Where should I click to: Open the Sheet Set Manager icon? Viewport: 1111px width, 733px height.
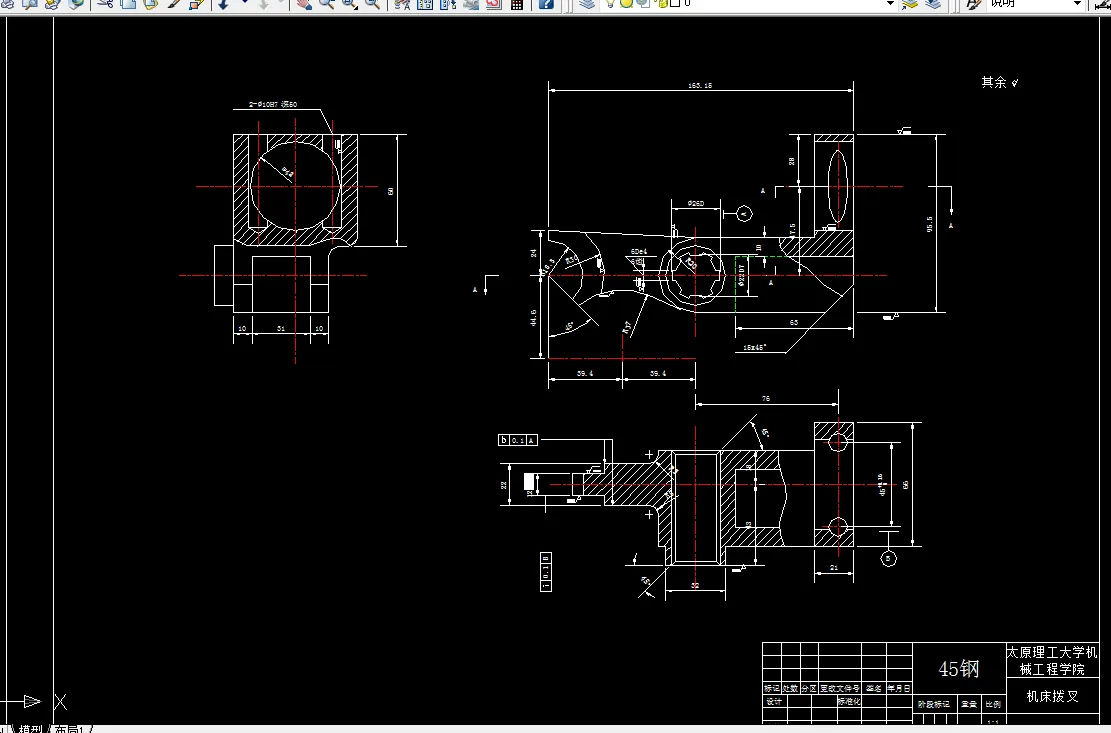coord(470,4)
